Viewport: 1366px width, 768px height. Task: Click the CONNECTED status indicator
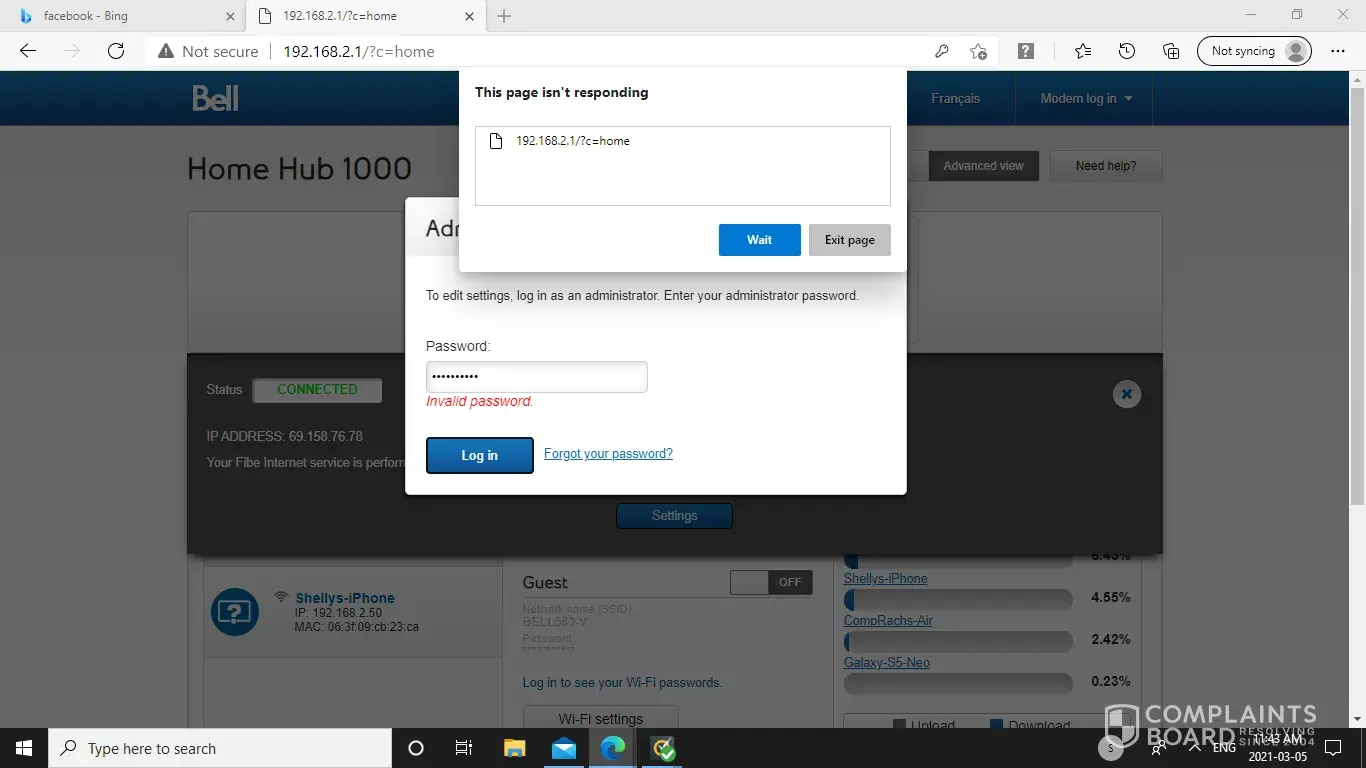(x=317, y=390)
